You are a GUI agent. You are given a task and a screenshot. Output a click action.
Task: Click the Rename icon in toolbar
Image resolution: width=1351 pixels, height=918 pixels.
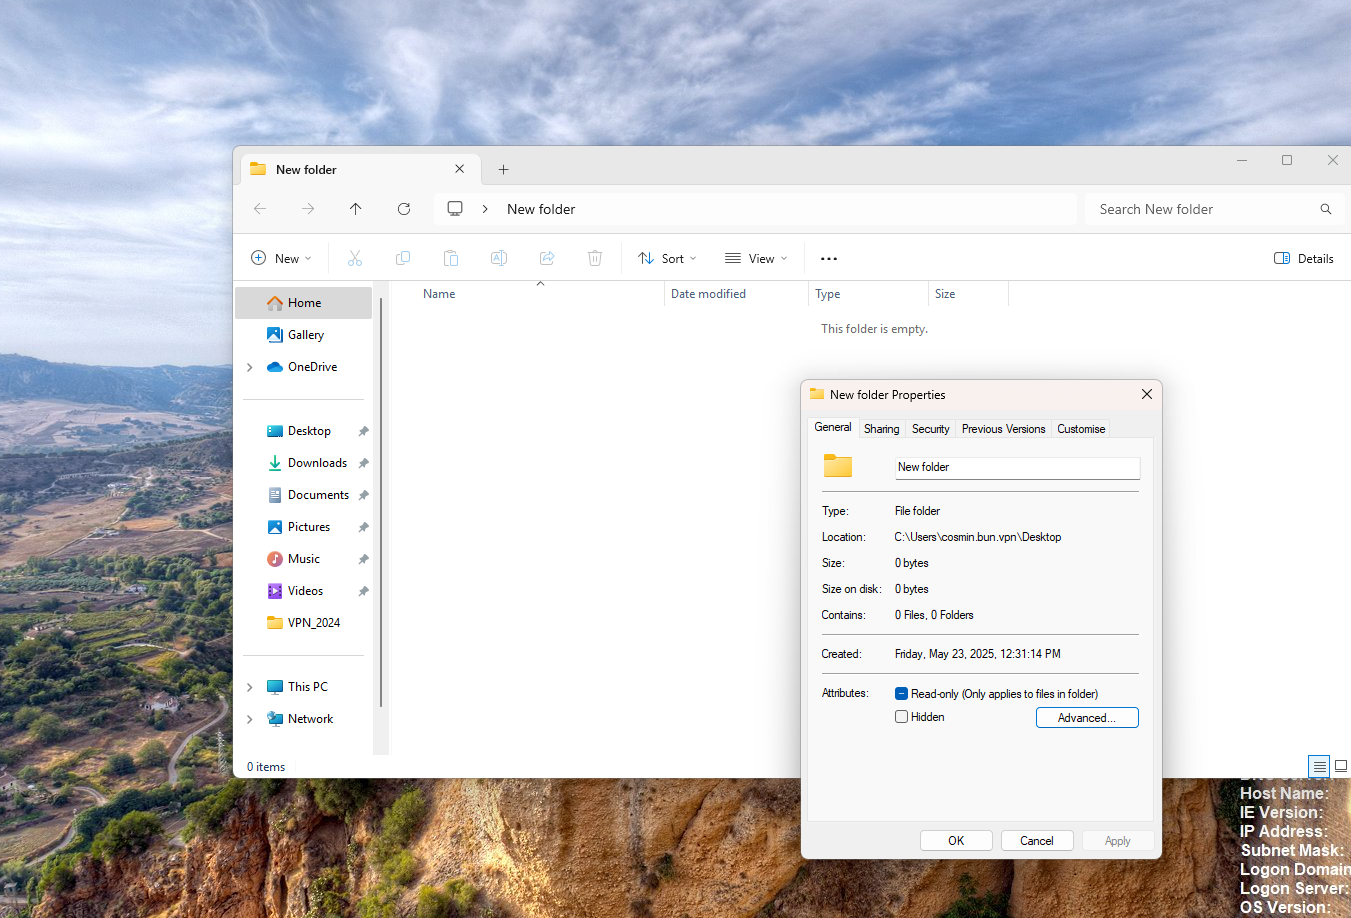point(499,258)
